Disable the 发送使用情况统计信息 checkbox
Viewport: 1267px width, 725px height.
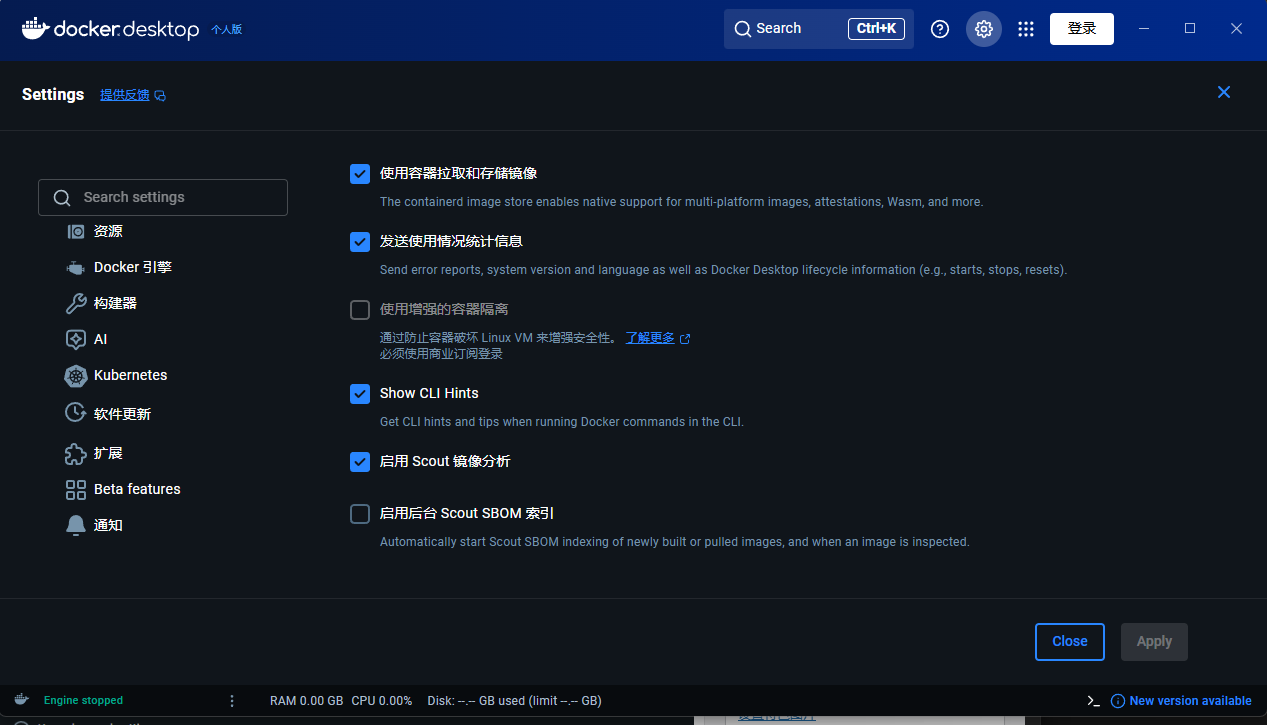coord(360,242)
